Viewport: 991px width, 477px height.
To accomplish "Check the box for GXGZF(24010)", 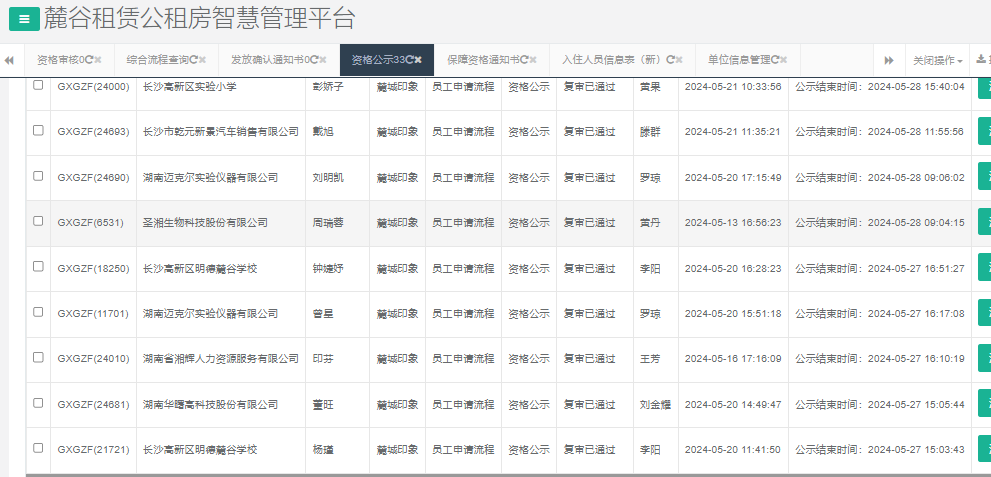I will [x=39, y=357].
